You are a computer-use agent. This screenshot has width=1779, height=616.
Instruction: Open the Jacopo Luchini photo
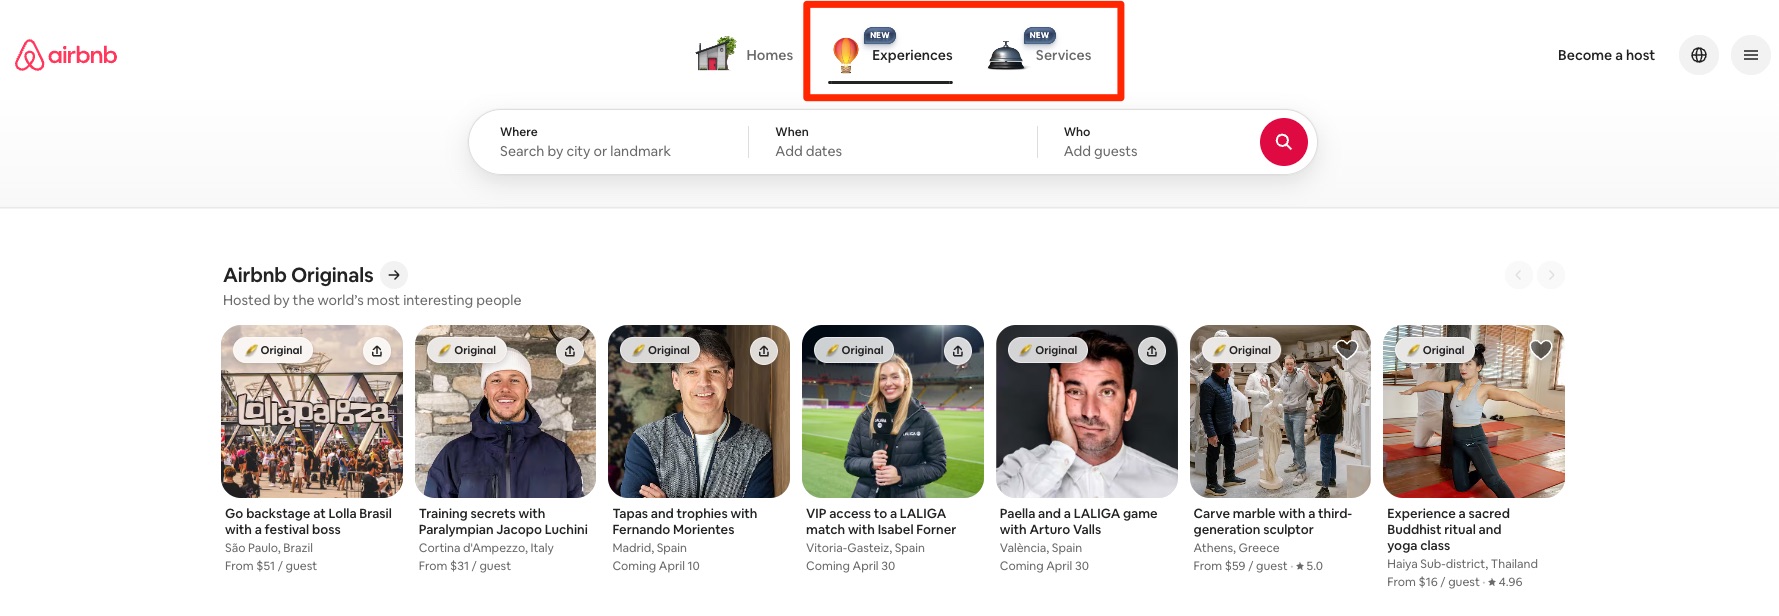point(505,411)
